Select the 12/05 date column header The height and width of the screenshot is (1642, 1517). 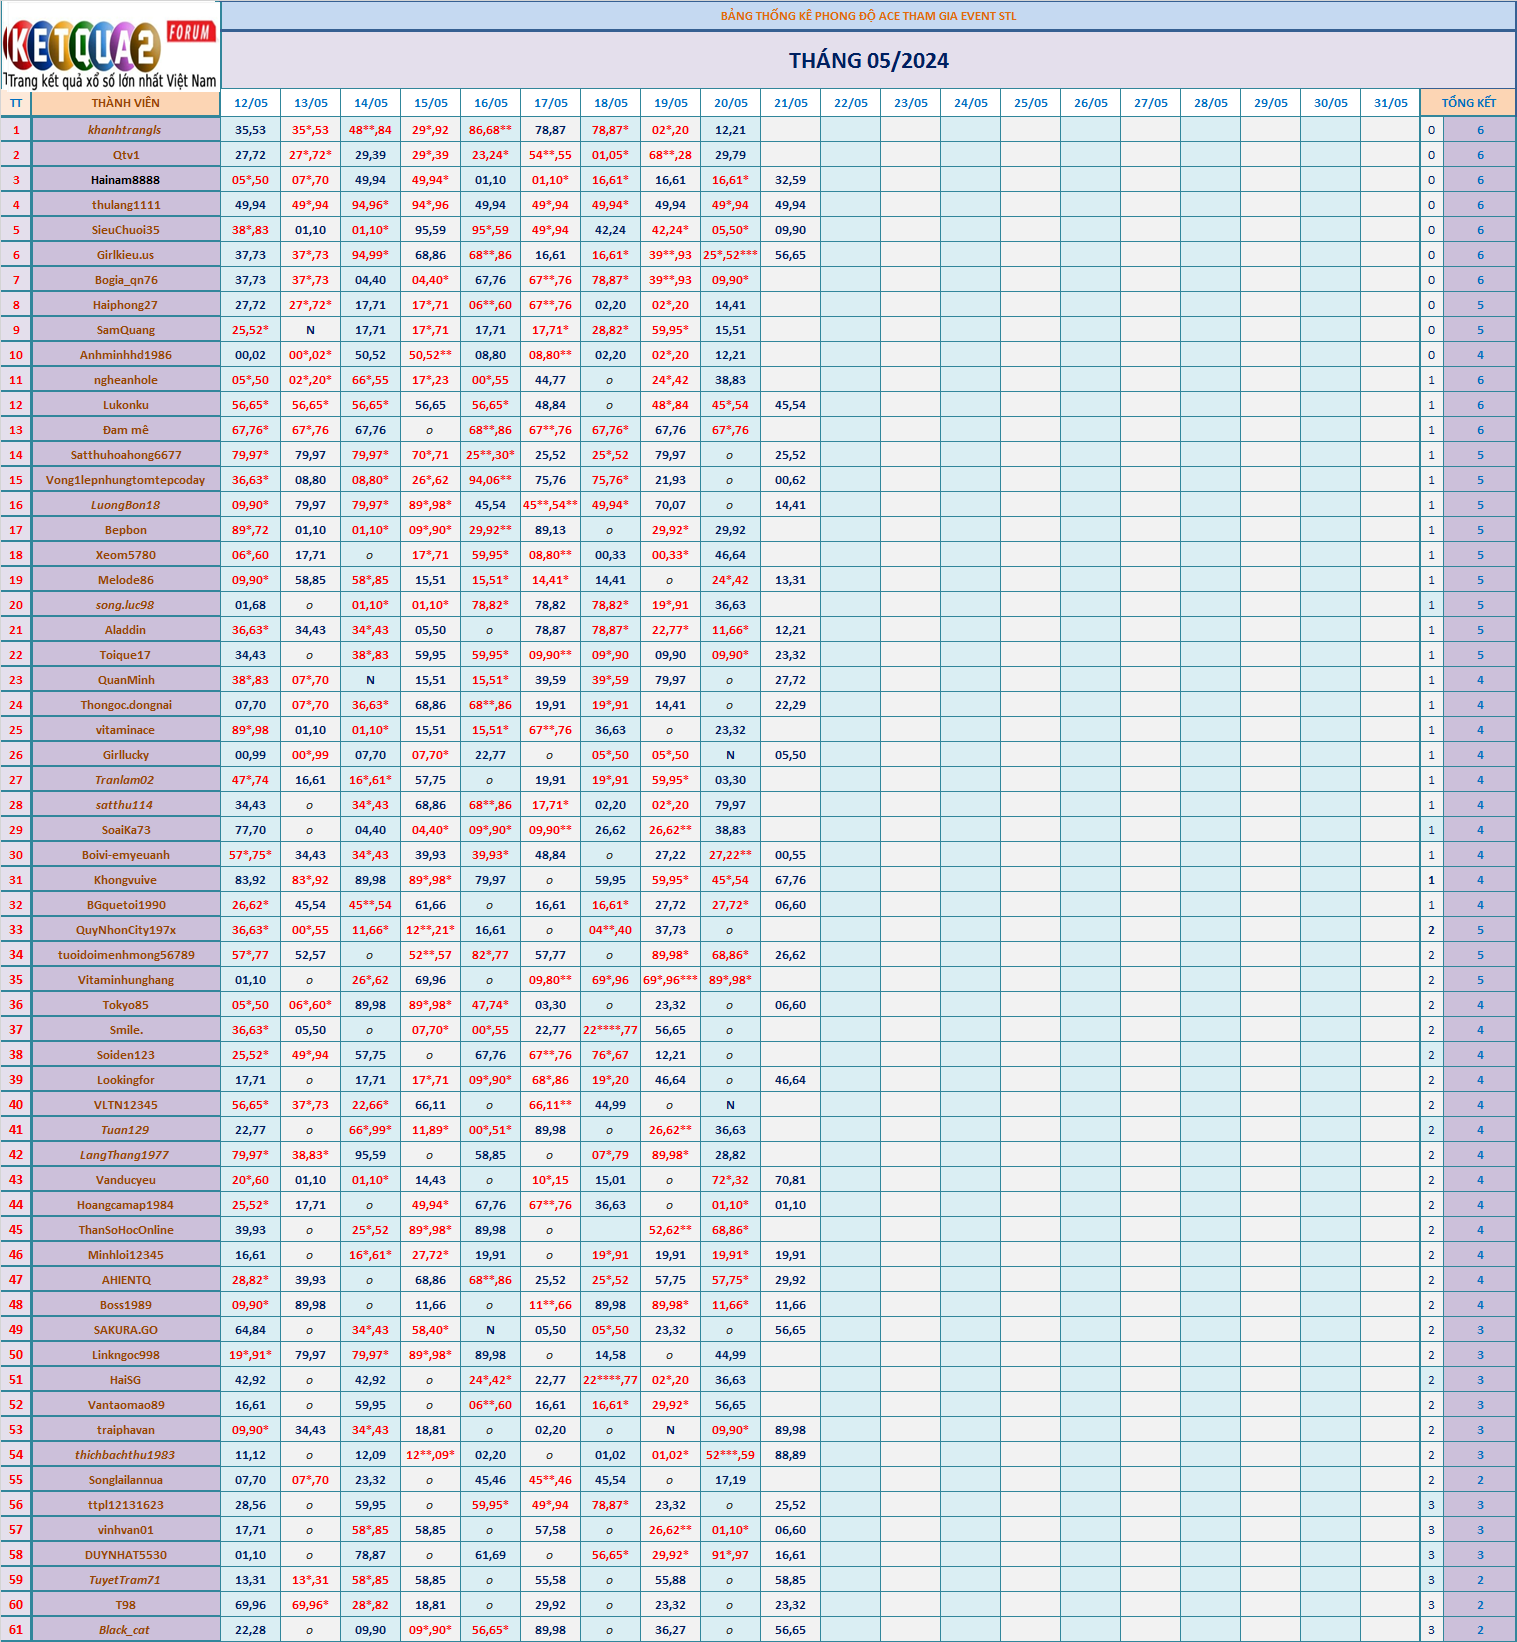tap(250, 103)
